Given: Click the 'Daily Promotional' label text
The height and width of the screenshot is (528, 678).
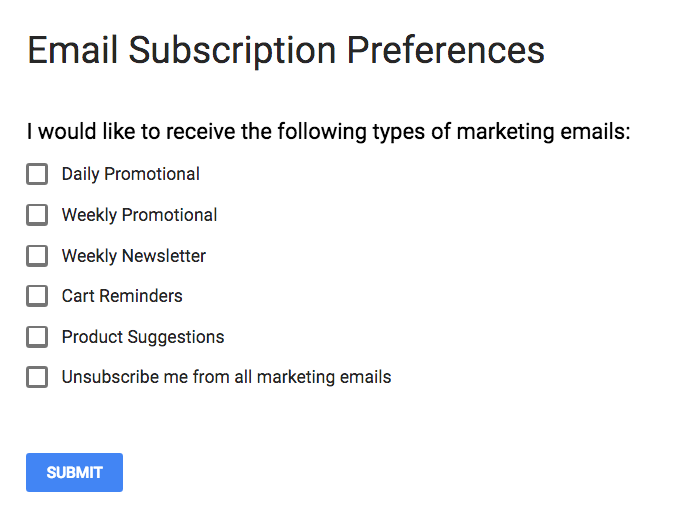Looking at the screenshot, I should 130,174.
